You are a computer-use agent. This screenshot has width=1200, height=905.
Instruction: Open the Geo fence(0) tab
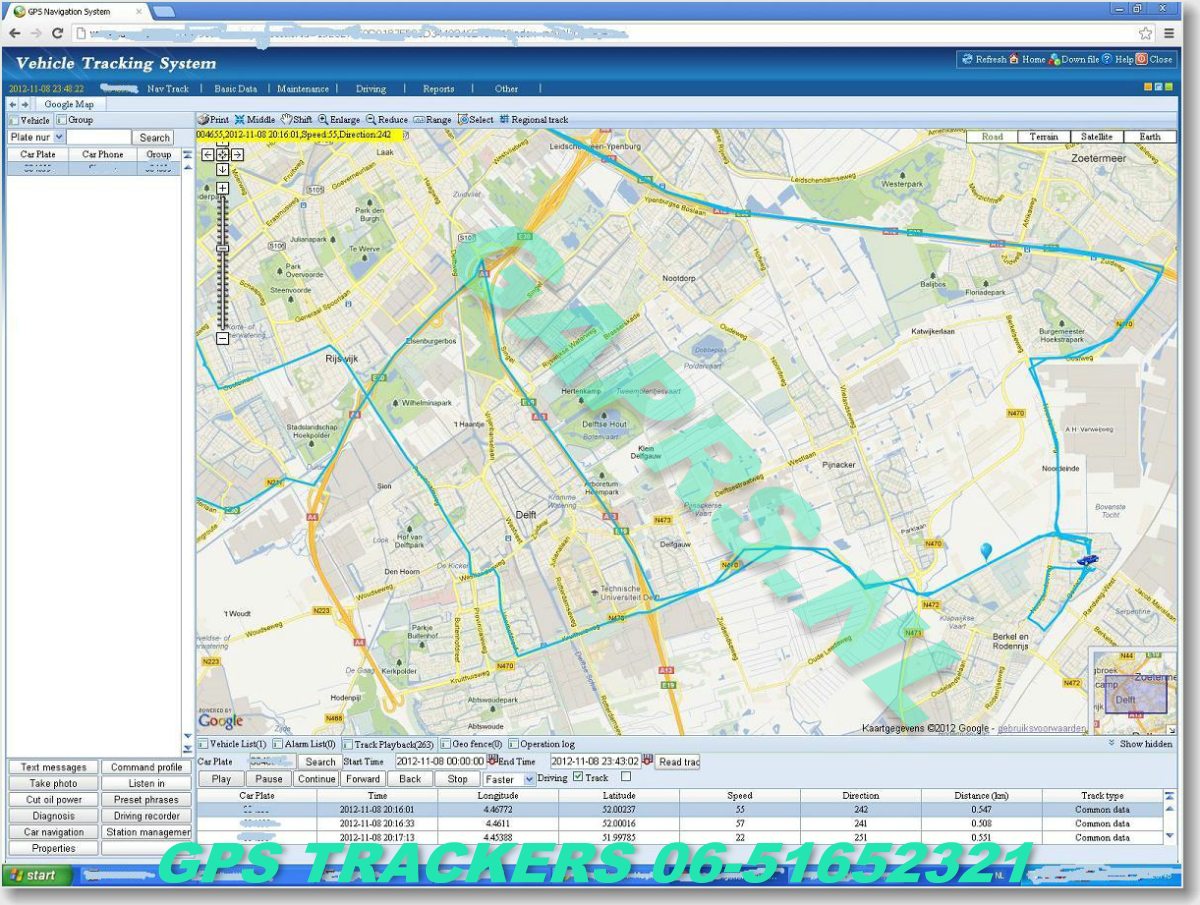click(x=472, y=744)
